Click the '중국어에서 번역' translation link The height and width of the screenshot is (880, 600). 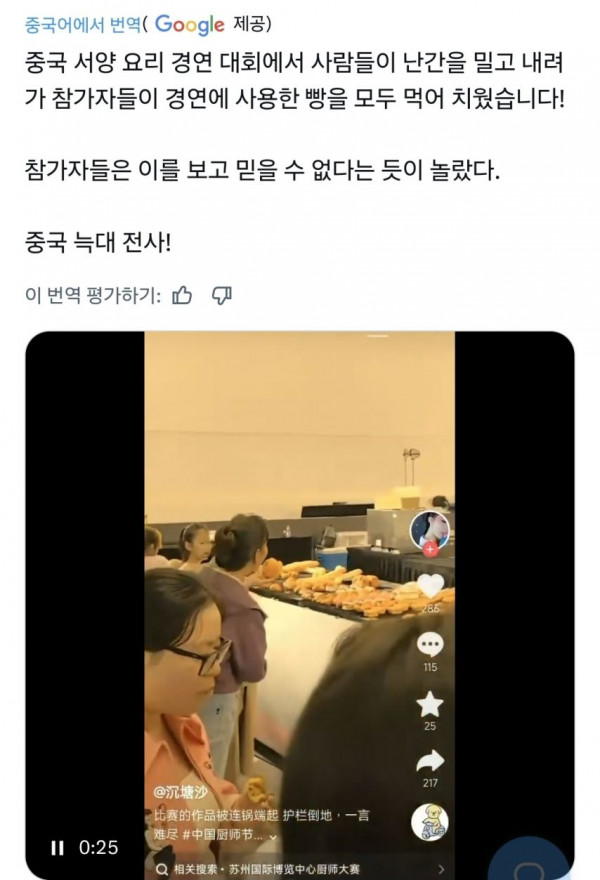83,25
